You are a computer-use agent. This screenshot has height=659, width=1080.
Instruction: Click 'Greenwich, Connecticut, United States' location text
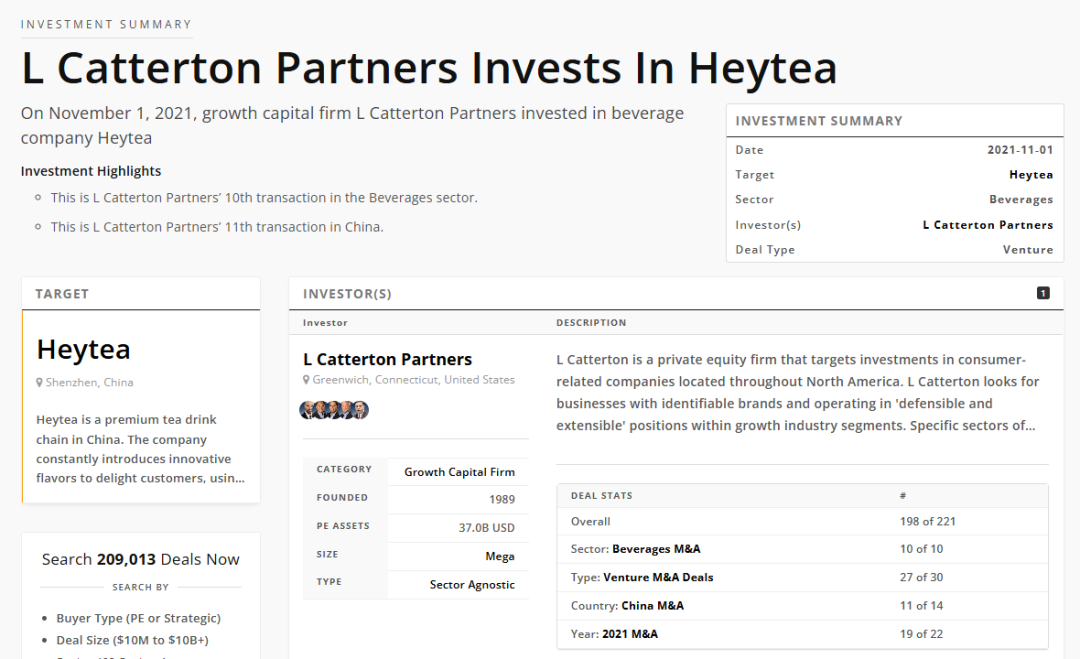click(413, 380)
